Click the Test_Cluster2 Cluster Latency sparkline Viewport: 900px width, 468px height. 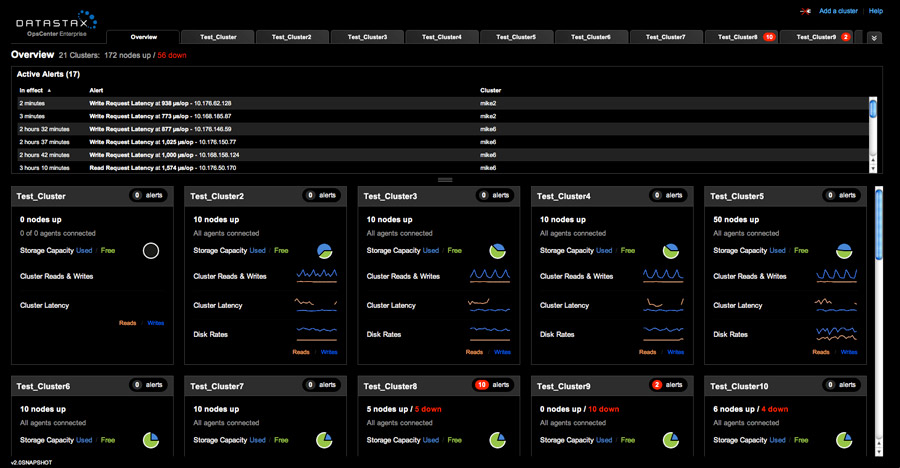[317, 305]
